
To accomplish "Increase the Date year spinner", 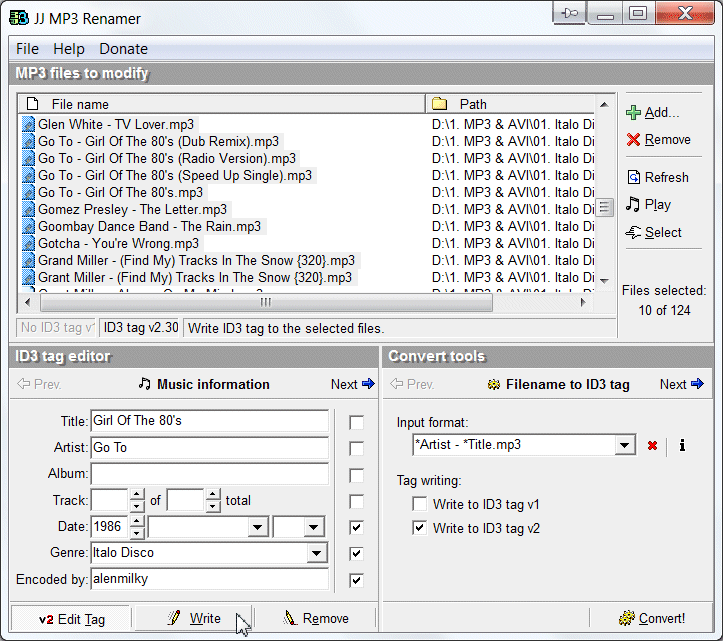I will pos(136,521).
